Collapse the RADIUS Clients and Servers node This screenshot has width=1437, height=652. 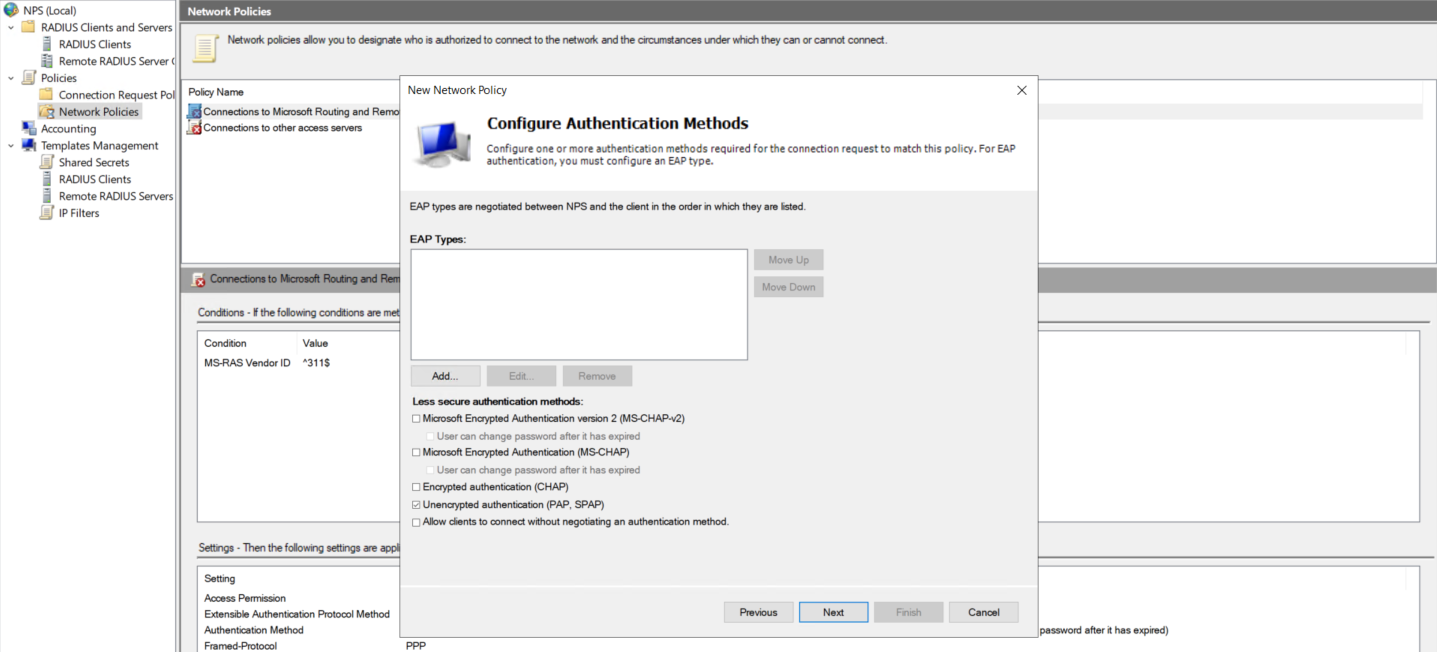[x=11, y=27]
